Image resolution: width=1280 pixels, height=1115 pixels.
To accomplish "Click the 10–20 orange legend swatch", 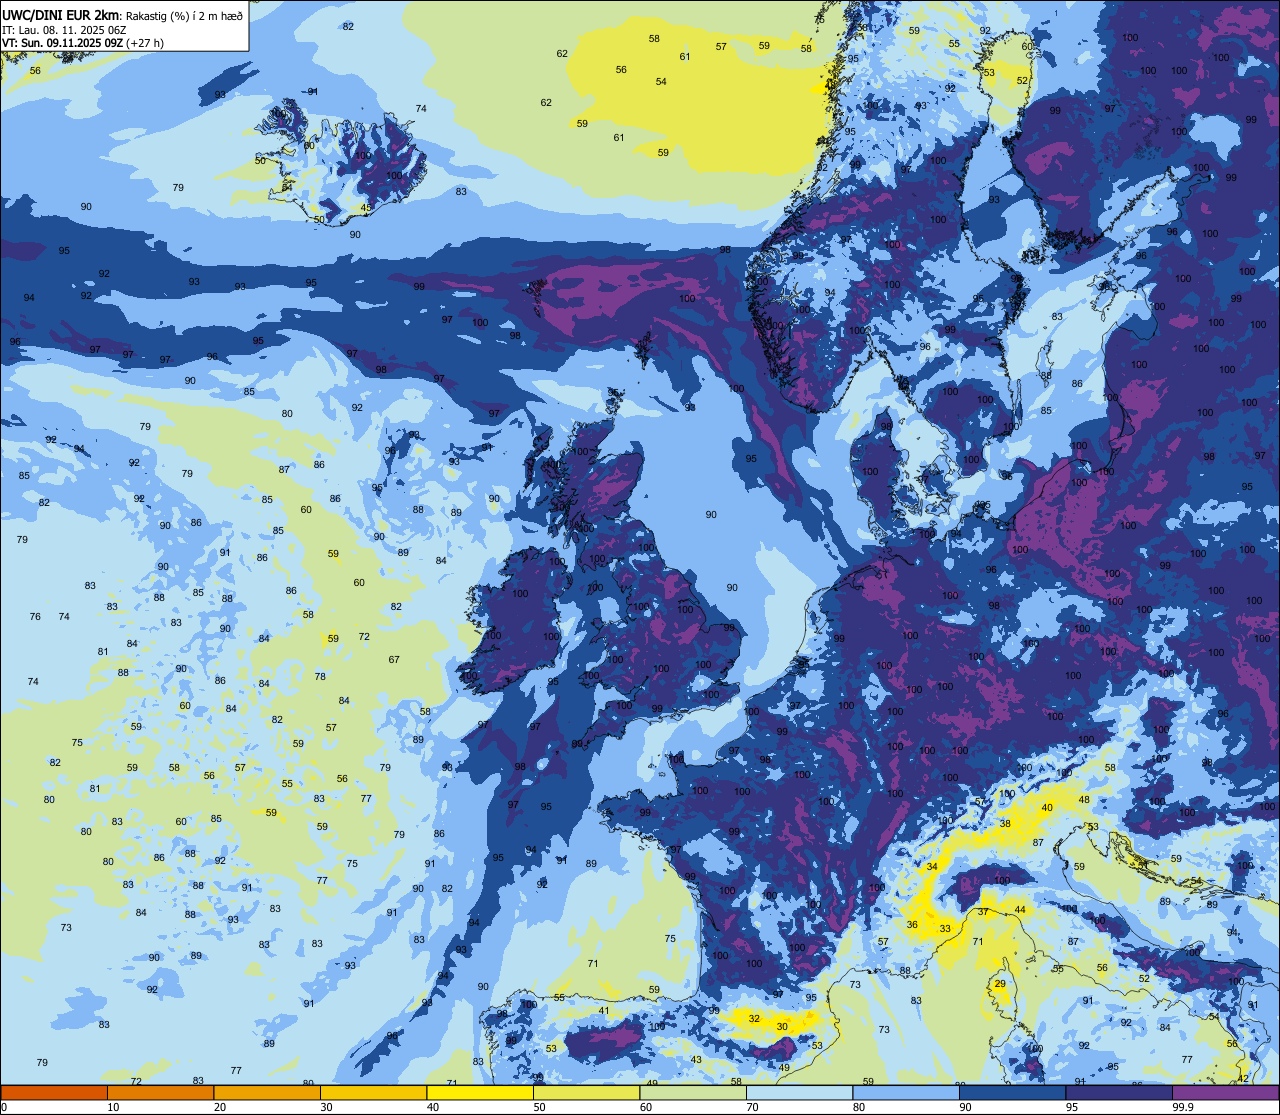I will pyautogui.click(x=160, y=1093).
